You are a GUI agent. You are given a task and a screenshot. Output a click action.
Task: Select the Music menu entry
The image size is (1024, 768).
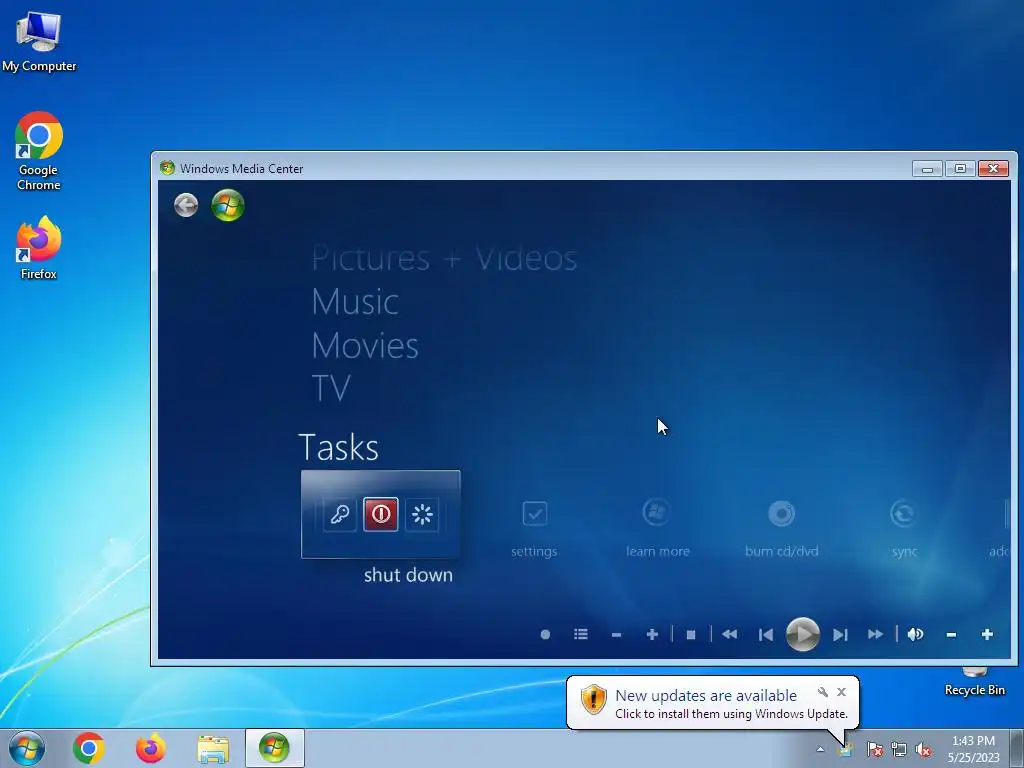point(355,302)
